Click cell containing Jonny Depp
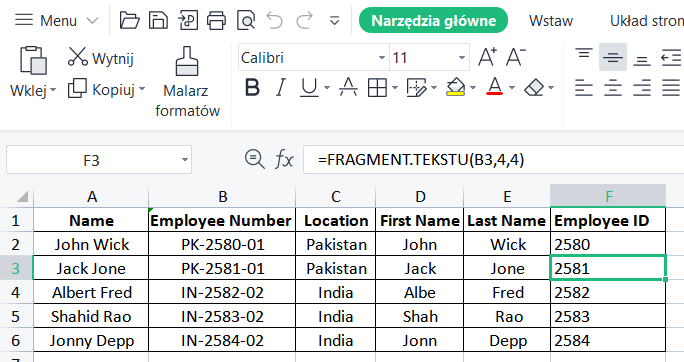The width and height of the screenshot is (684, 362). (x=91, y=340)
